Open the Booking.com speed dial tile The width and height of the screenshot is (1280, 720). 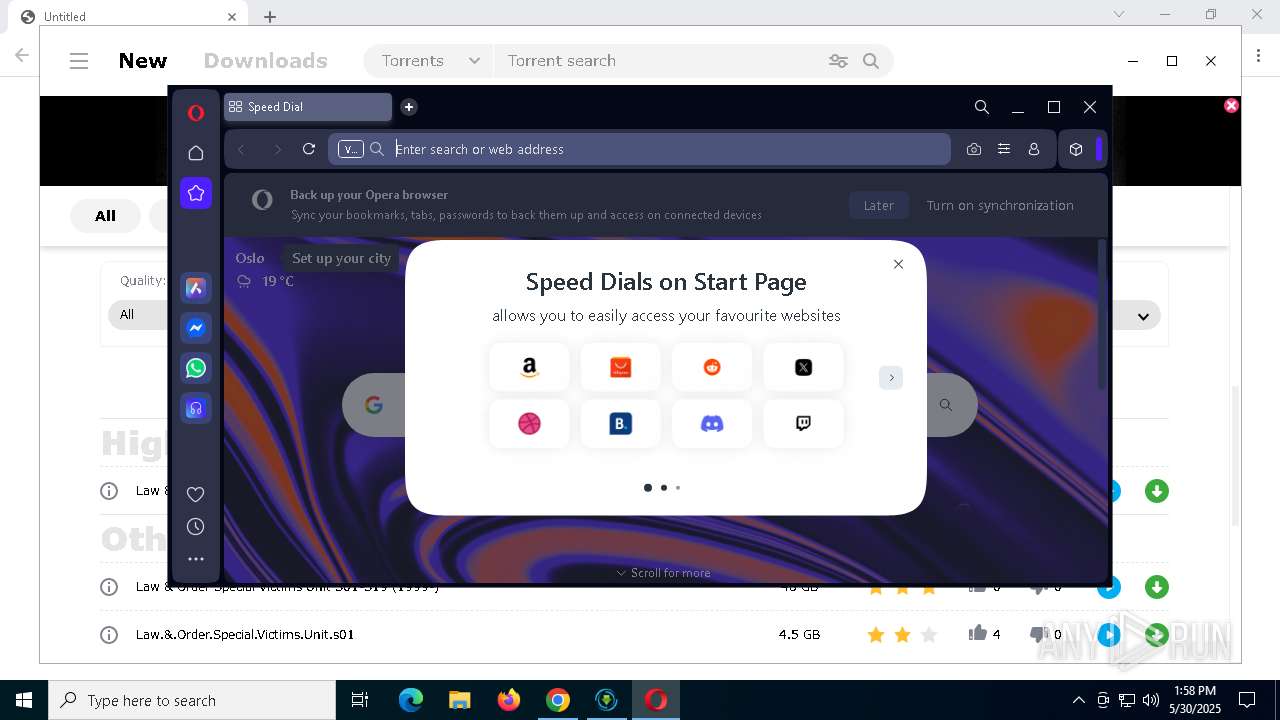point(621,424)
